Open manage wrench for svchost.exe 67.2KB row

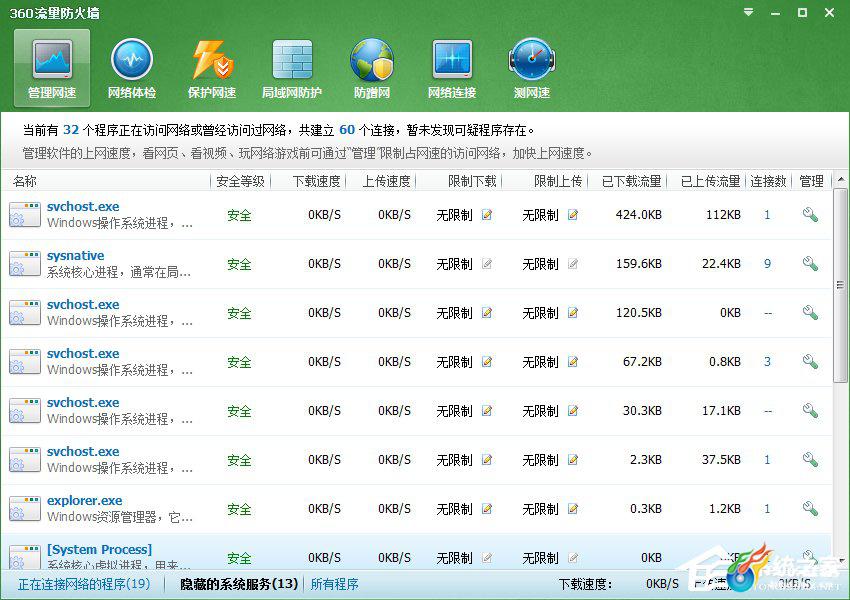(810, 361)
